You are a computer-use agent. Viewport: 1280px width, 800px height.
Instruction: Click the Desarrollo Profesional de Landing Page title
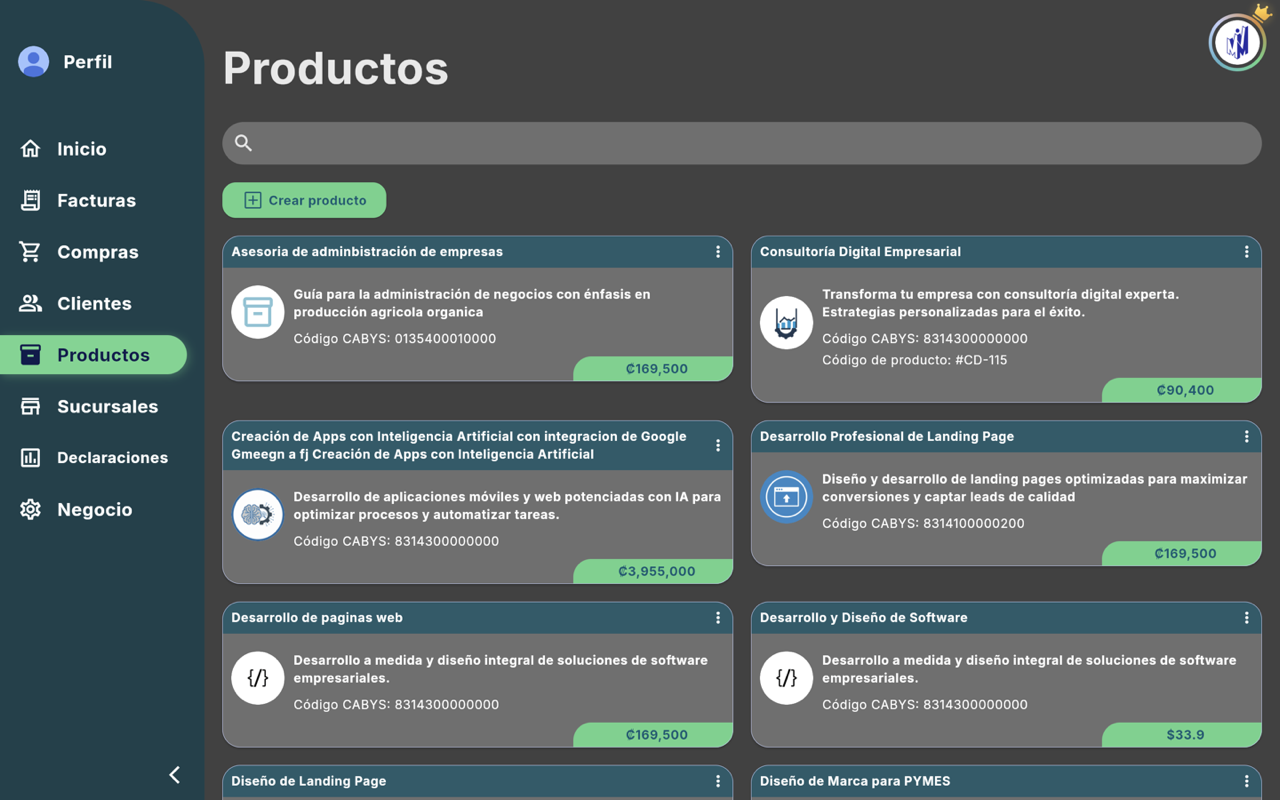pos(887,436)
